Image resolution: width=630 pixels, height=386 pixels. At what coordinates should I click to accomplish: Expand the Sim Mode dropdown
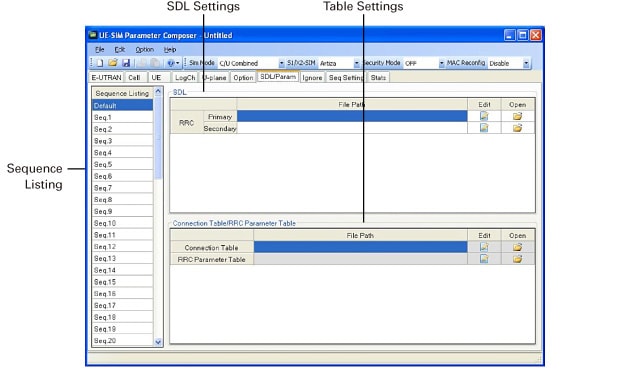coord(281,63)
